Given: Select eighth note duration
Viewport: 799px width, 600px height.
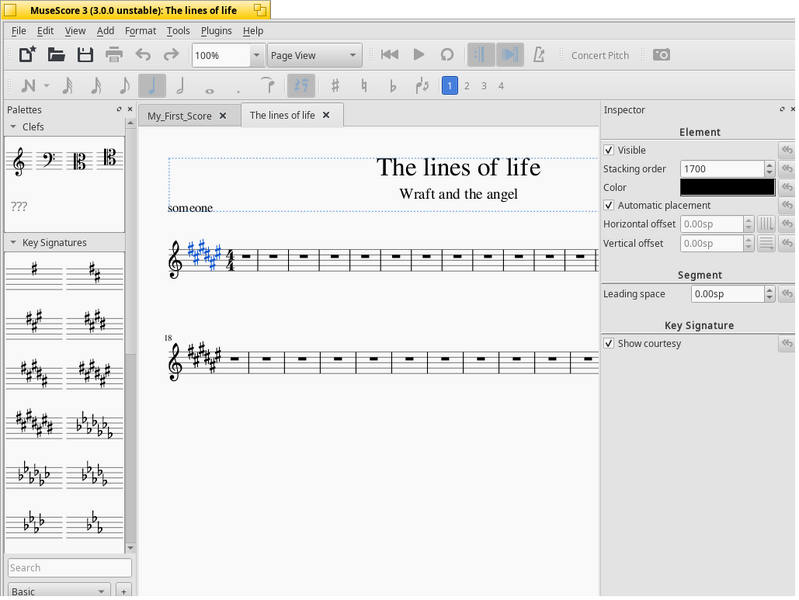Looking at the screenshot, I should (124, 86).
